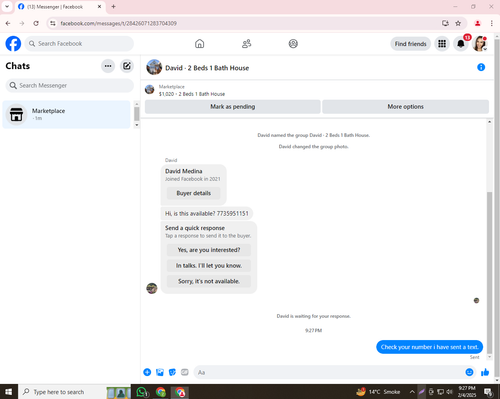
Task: Bookmark this page with star icon
Action: 458,23
